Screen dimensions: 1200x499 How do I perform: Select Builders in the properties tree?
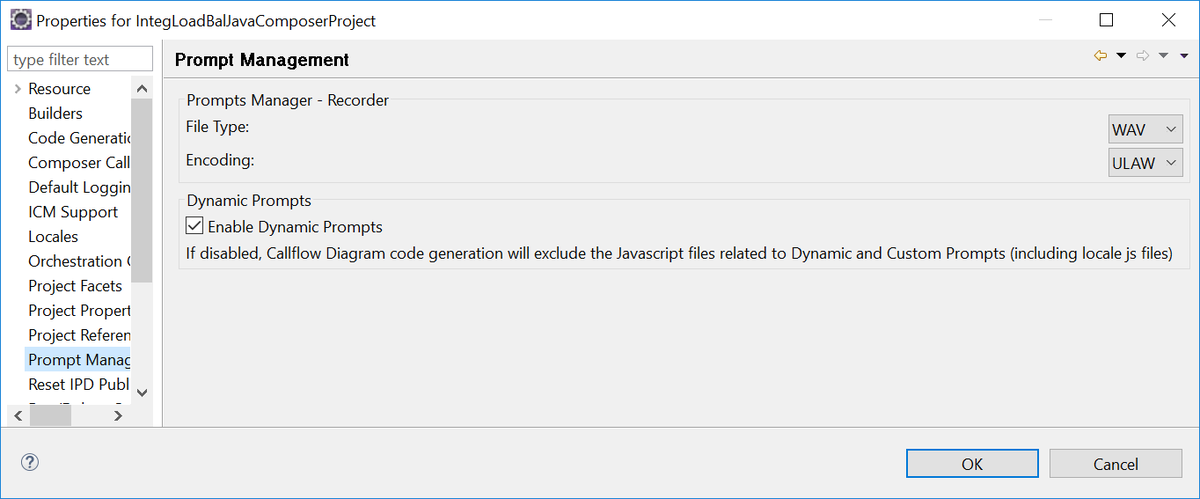click(x=55, y=114)
